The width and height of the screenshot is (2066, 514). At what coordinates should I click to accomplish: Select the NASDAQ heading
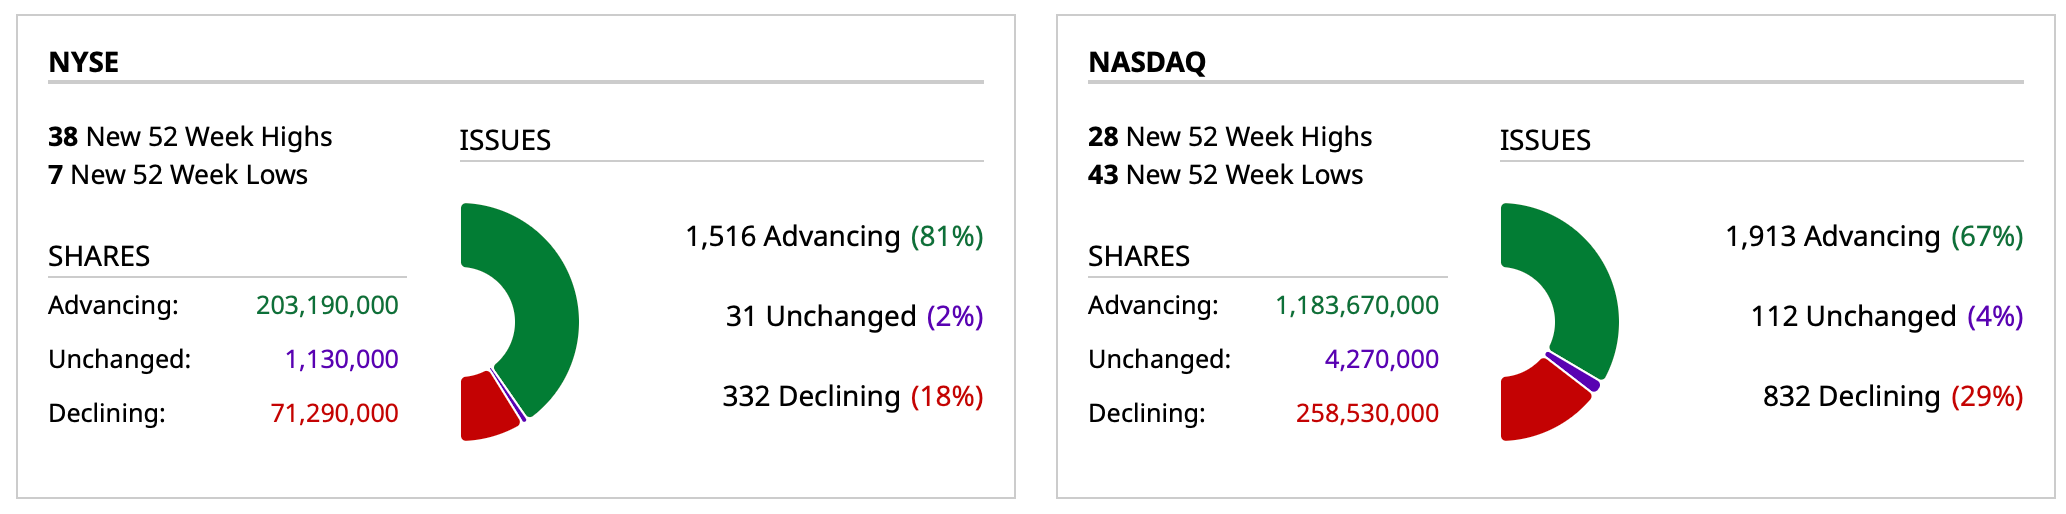(1147, 62)
